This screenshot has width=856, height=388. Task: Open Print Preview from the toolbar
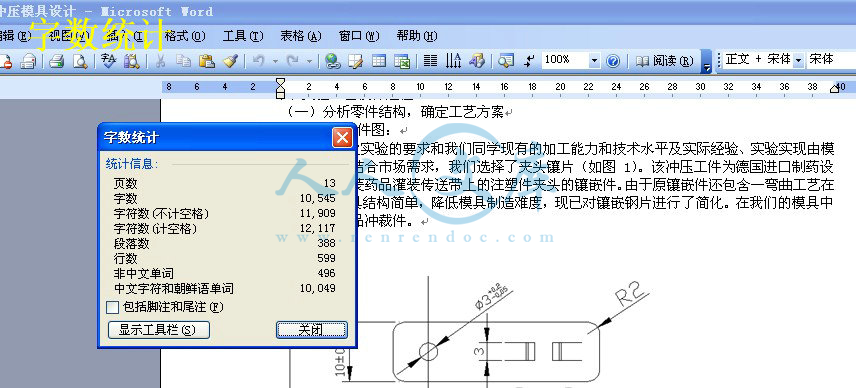click(80, 61)
